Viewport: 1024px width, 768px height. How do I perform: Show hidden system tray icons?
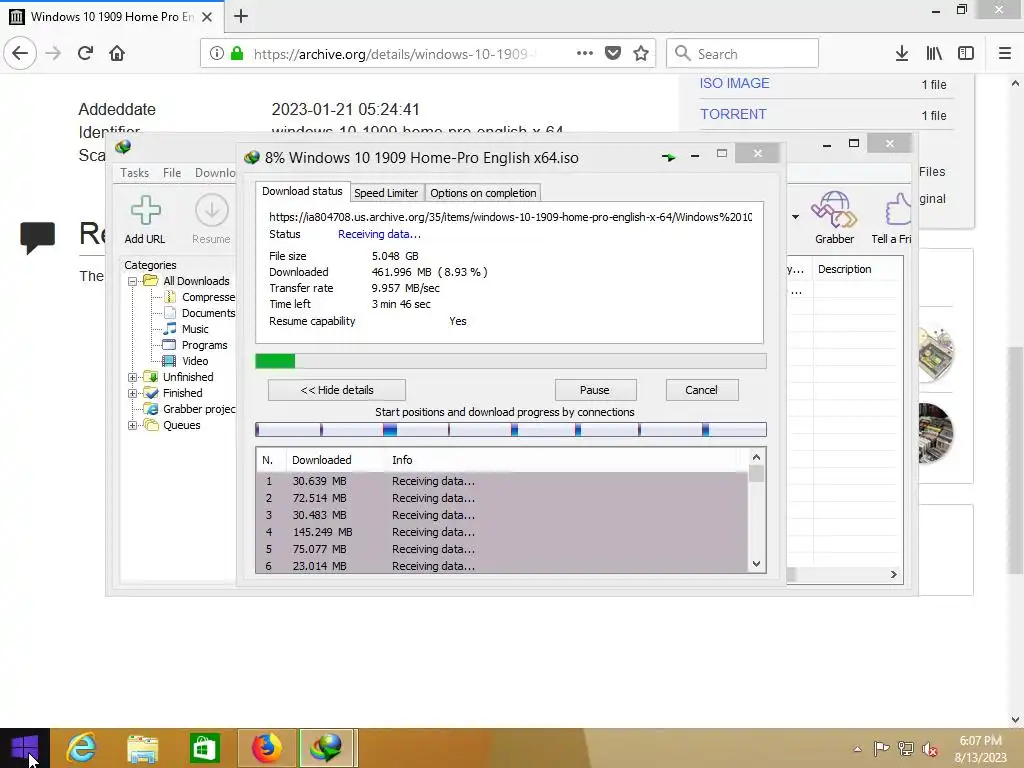pos(857,749)
